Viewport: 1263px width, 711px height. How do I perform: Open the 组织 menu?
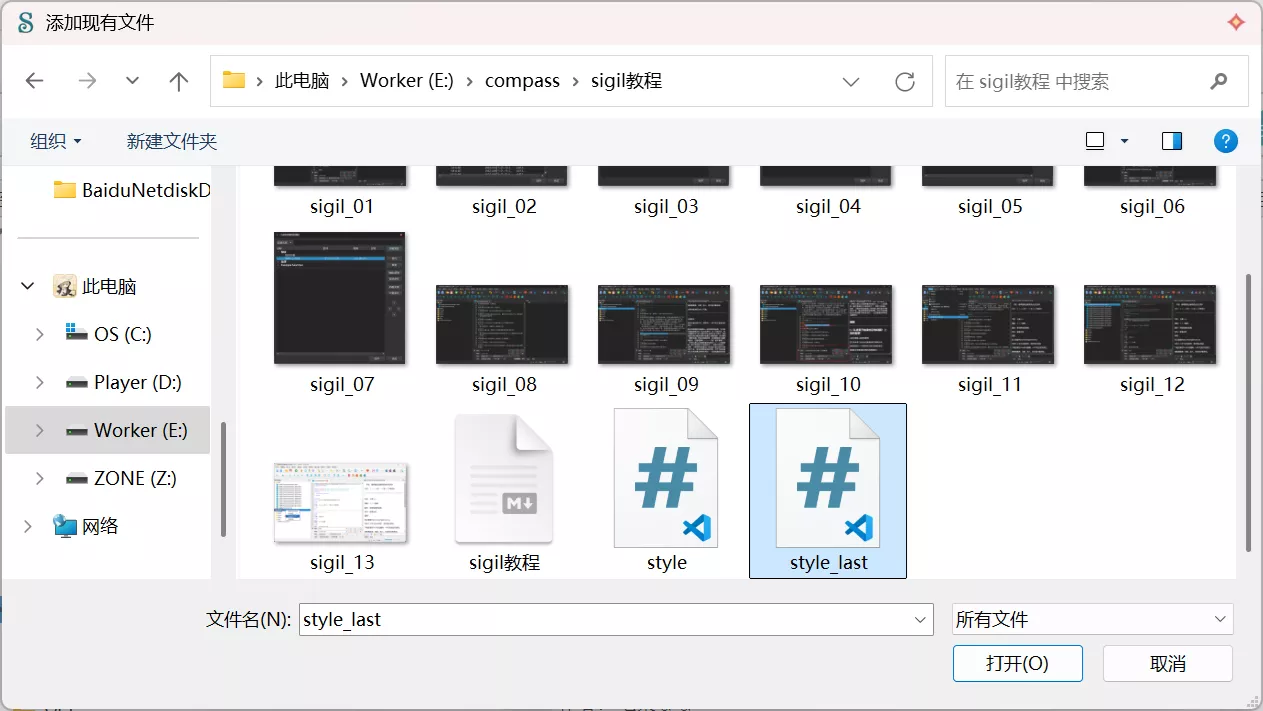(56, 141)
